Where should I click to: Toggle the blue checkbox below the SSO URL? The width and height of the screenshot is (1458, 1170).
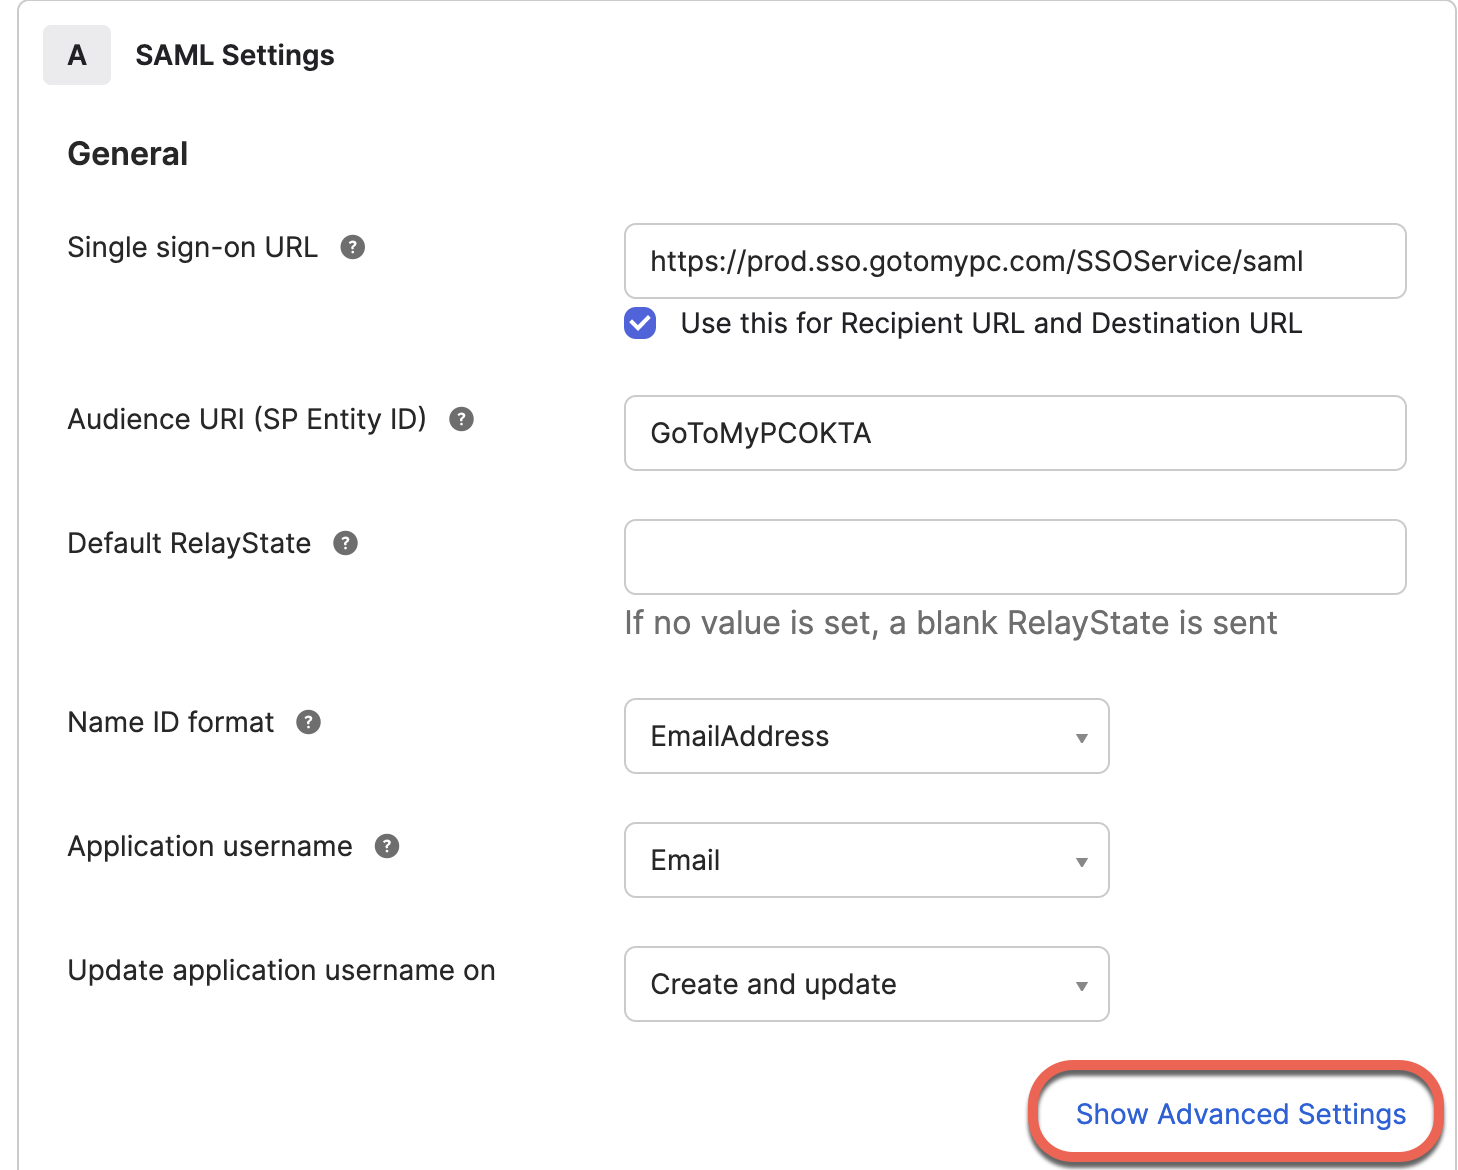pyautogui.click(x=639, y=323)
